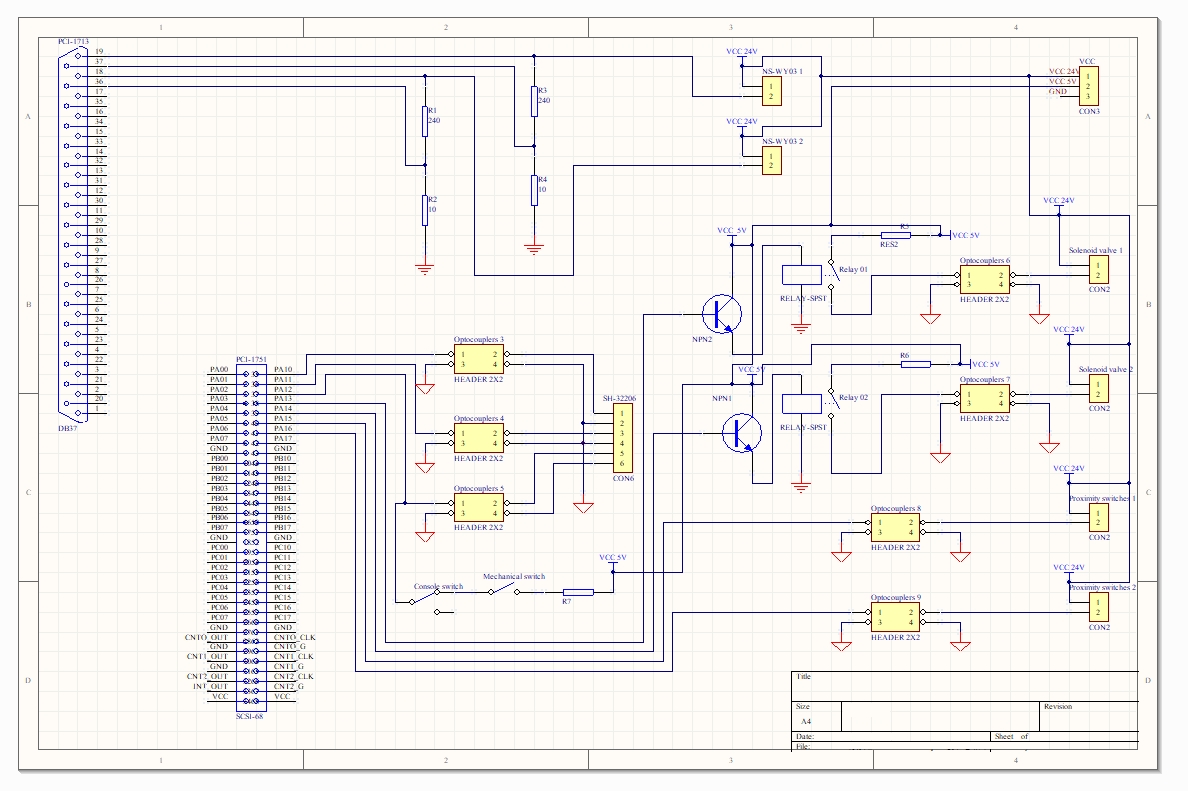Select the NPN2 transistor symbol

tap(722, 314)
